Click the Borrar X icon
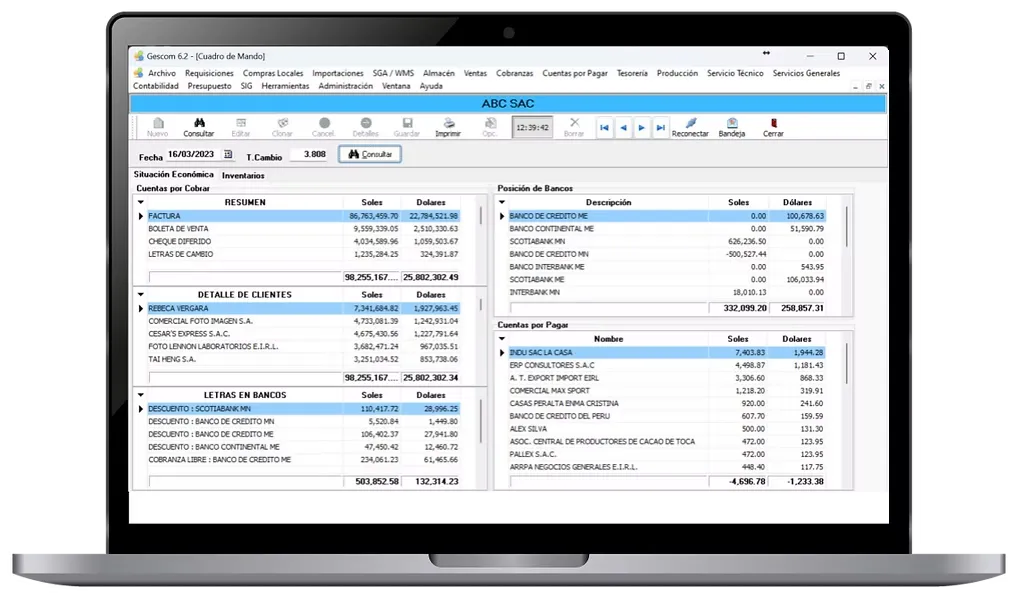The width and height of the screenshot is (1013, 604). click(574, 122)
